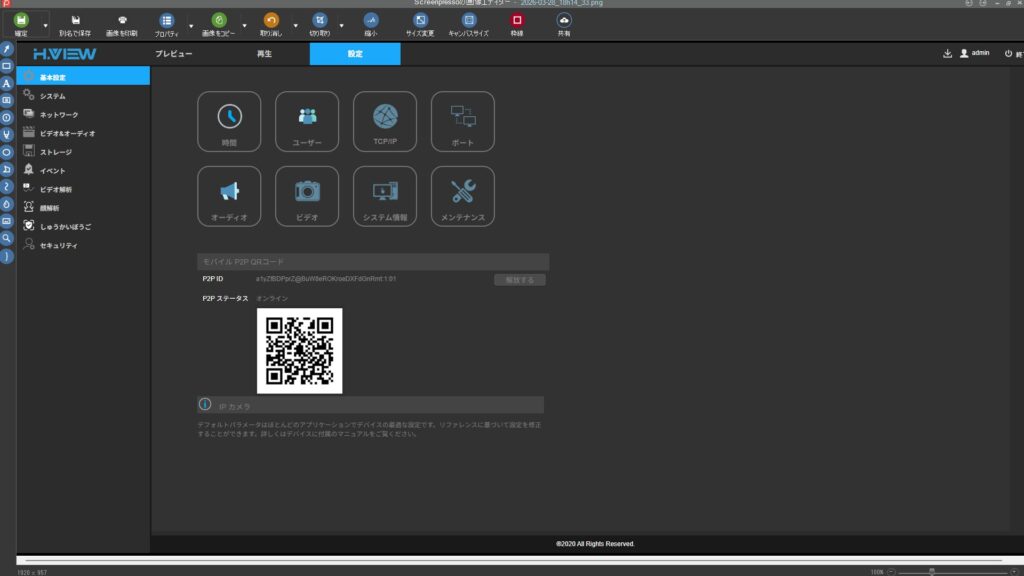Switch to the プレビュー tab

click(x=173, y=53)
